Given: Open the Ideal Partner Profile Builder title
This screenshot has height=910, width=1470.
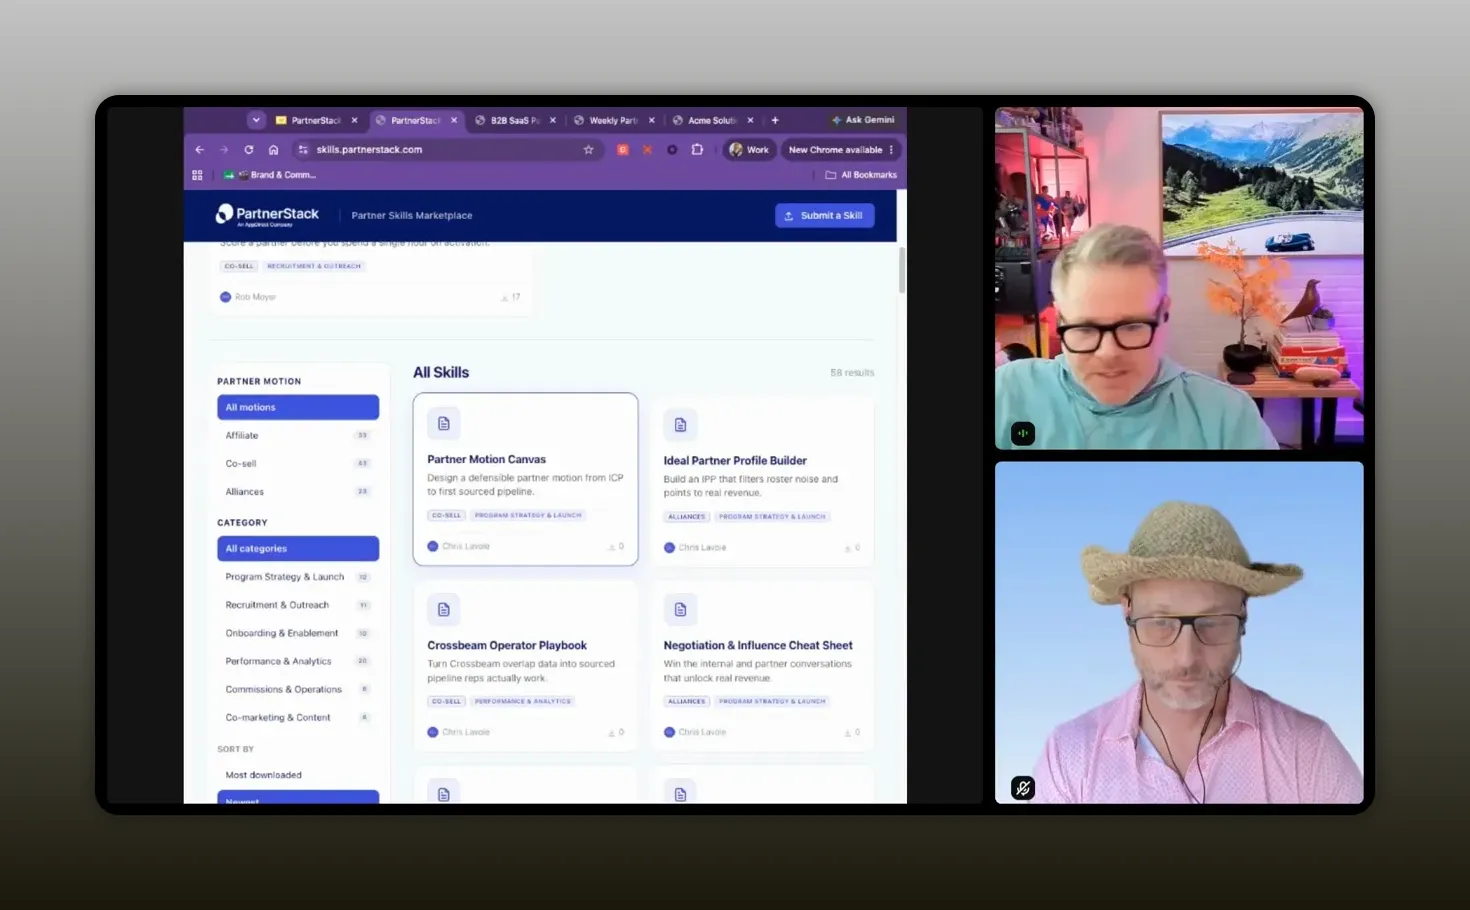Looking at the screenshot, I should pyautogui.click(x=735, y=461).
